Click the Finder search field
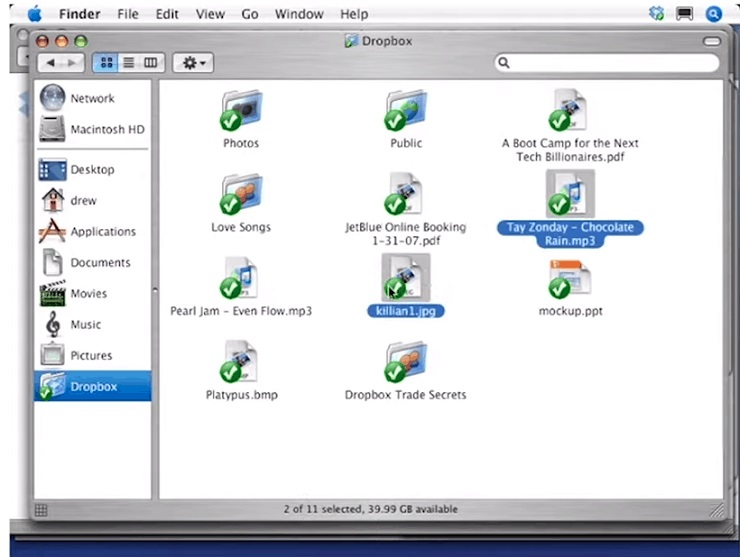This screenshot has height=557, width=740. pyautogui.click(x=607, y=63)
